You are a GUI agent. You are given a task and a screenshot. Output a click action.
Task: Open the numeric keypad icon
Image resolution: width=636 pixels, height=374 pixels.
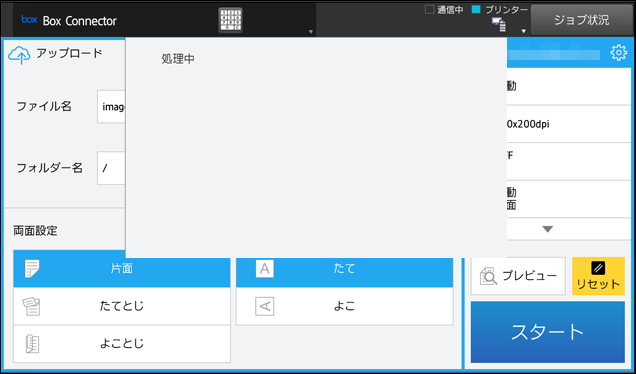pyautogui.click(x=230, y=20)
